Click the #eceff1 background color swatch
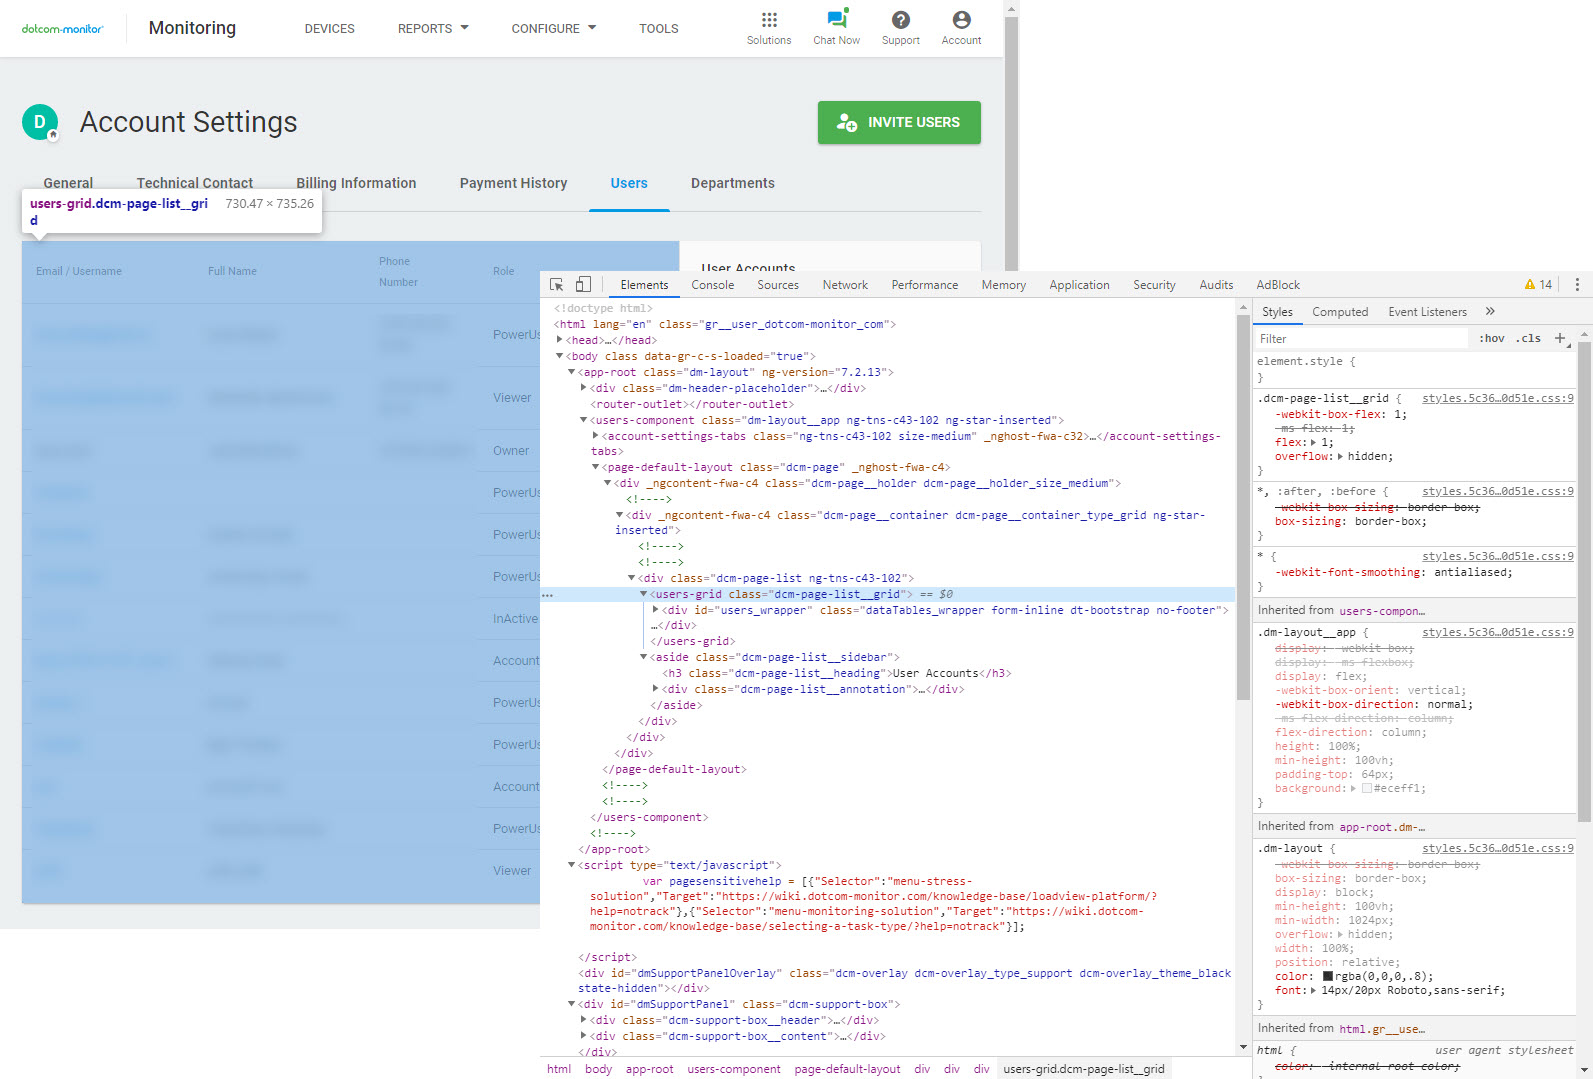 1367,789
